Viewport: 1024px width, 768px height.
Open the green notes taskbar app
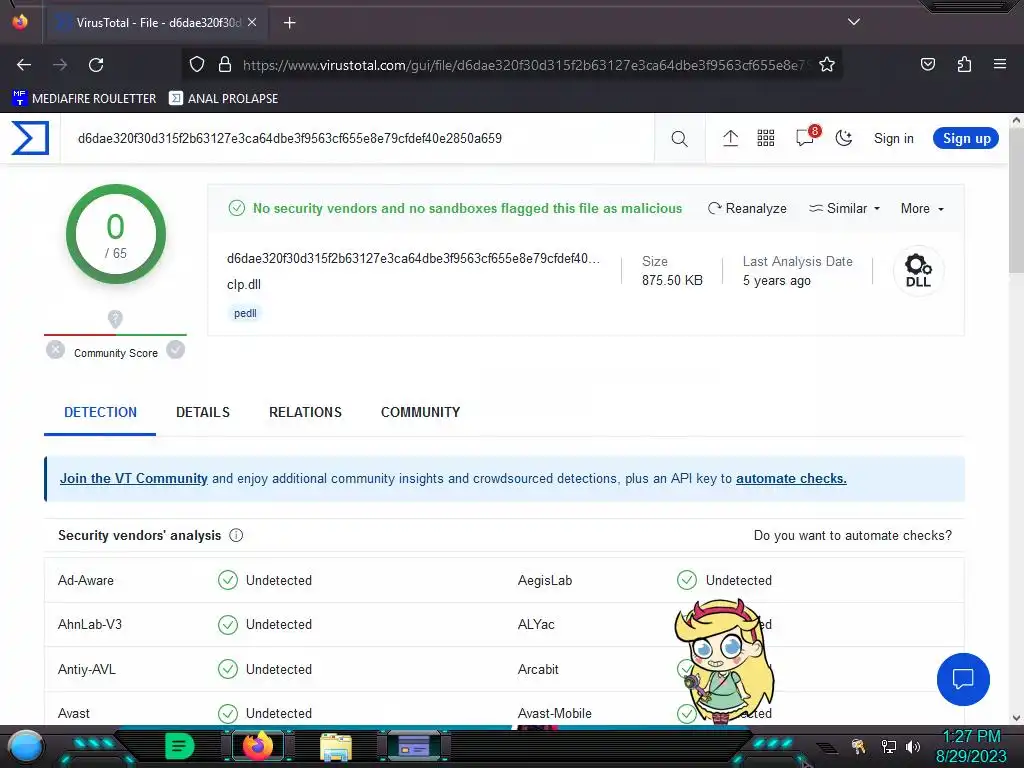(180, 746)
